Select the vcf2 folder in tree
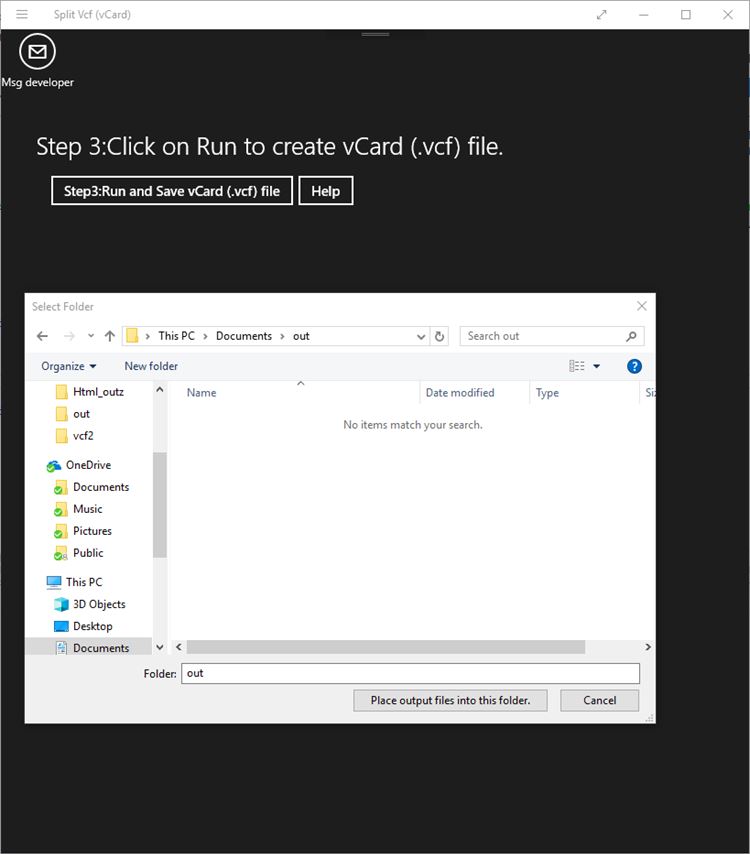Screen dimensions: 750x854 [x=83, y=435]
